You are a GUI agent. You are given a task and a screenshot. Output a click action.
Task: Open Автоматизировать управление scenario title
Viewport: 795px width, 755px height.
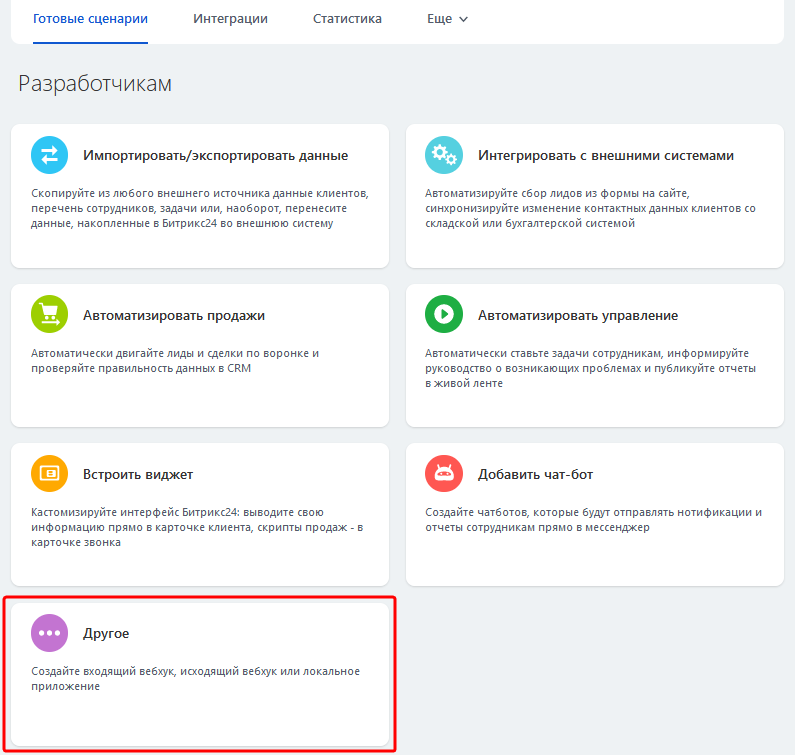pos(578,315)
